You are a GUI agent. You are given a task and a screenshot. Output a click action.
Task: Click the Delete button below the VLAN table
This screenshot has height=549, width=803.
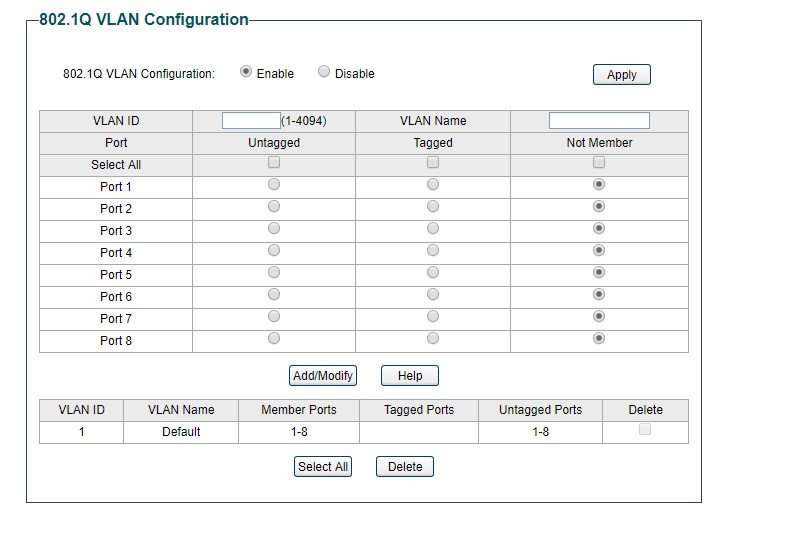[x=405, y=467]
